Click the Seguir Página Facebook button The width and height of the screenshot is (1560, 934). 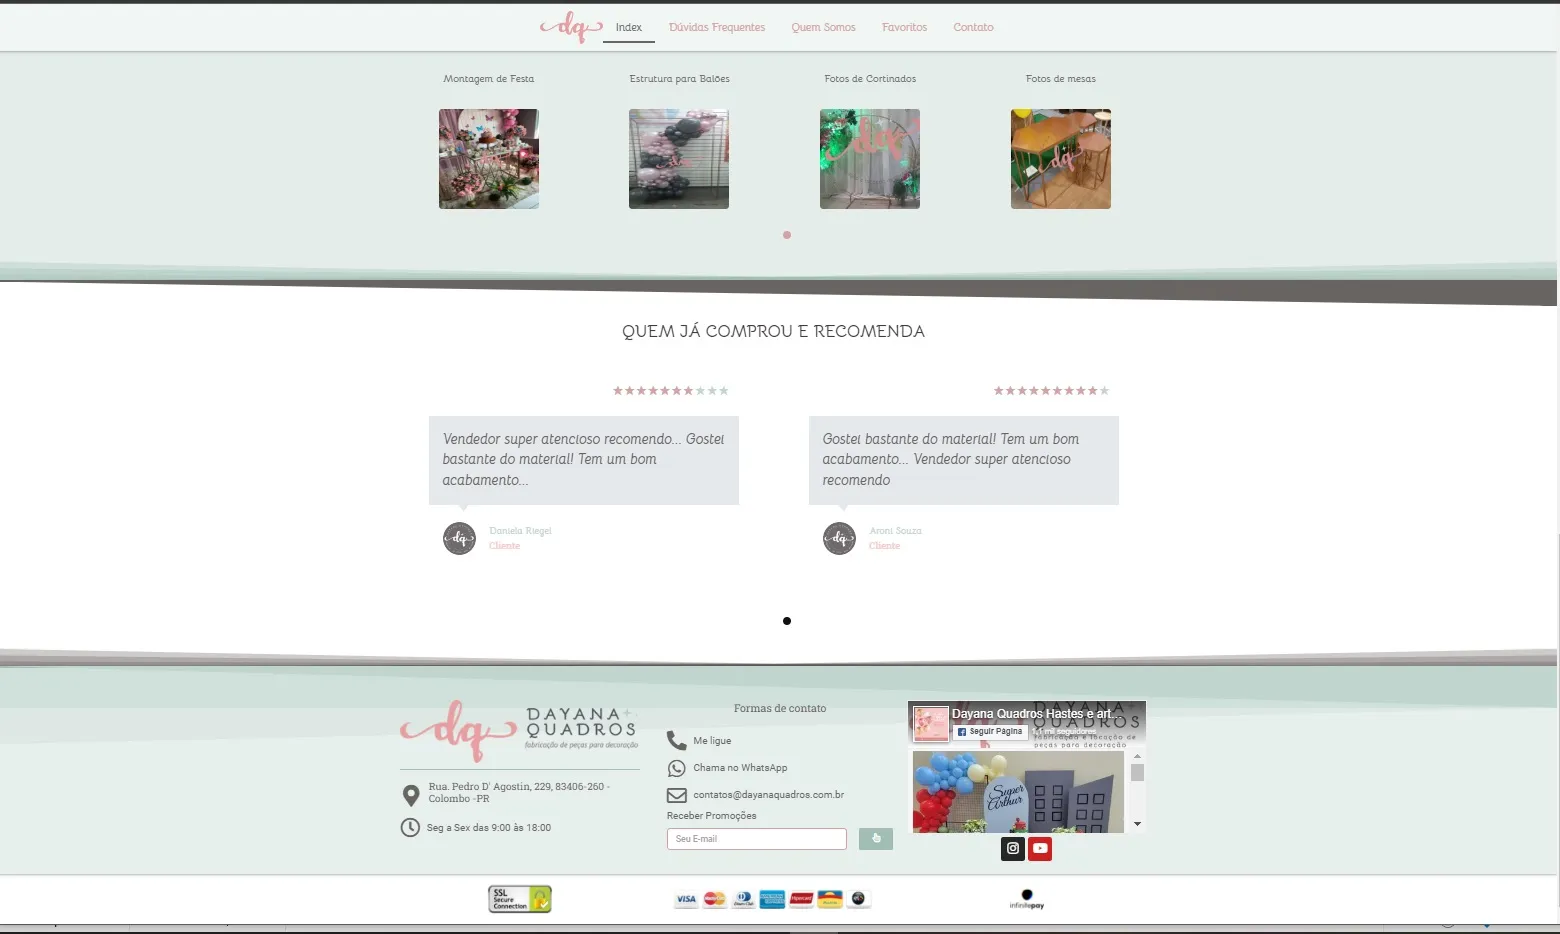pos(990,731)
